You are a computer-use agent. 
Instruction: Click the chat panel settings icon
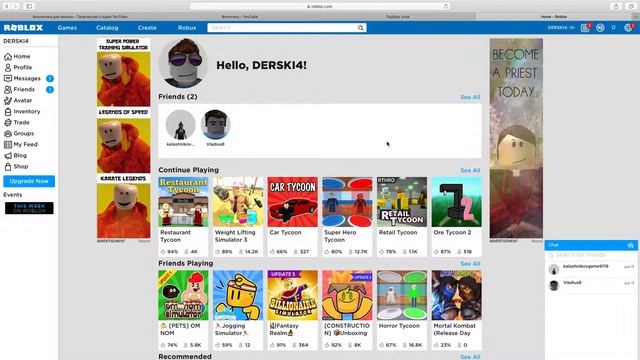coord(630,245)
